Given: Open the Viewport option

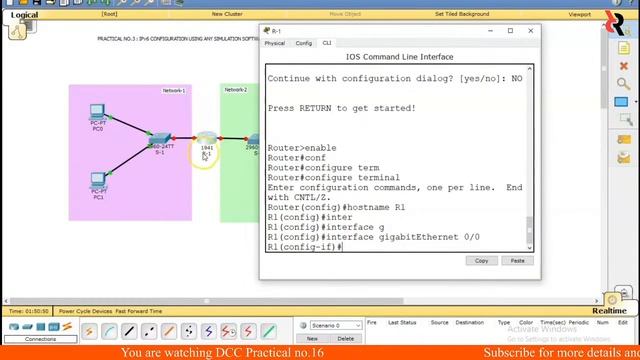Looking at the screenshot, I should (580, 14).
